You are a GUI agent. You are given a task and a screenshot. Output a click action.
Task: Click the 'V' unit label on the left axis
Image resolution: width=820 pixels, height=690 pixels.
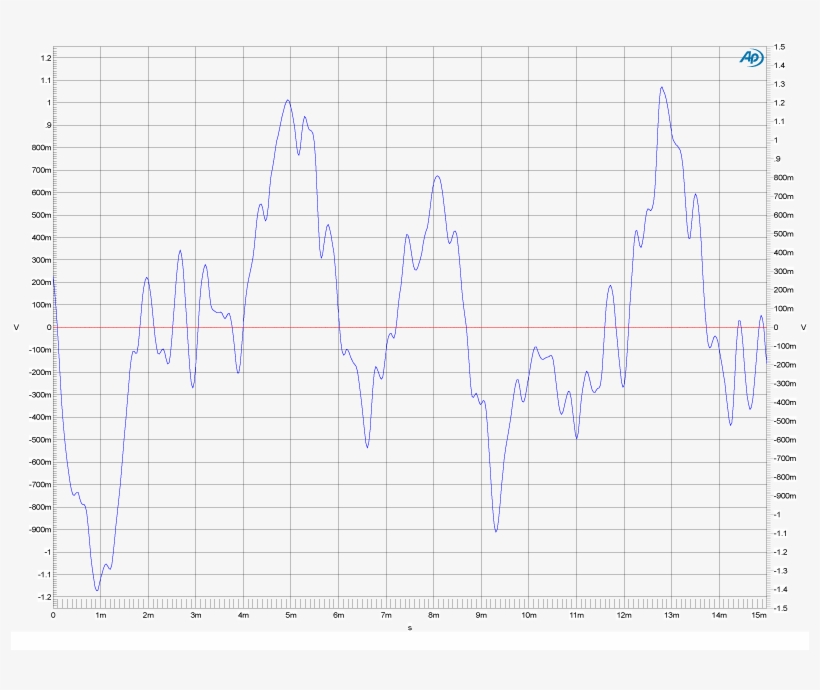(x=17, y=327)
